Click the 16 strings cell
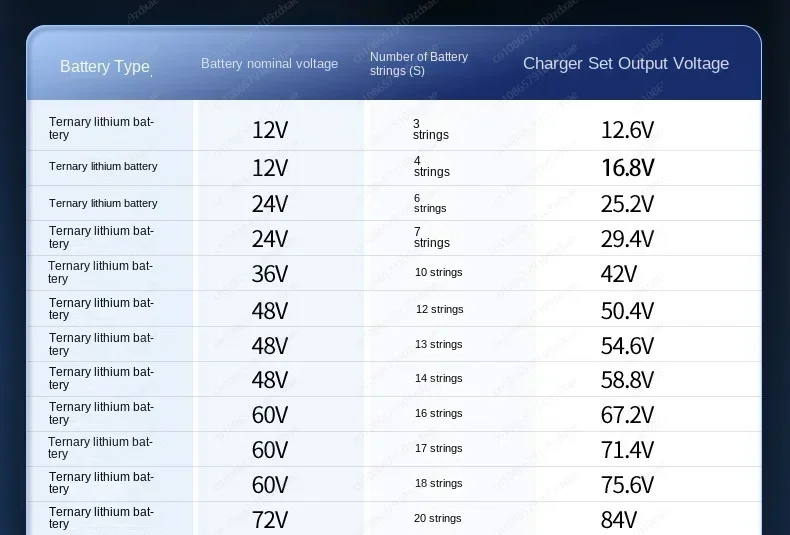Image resolution: width=790 pixels, height=535 pixels. click(438, 414)
